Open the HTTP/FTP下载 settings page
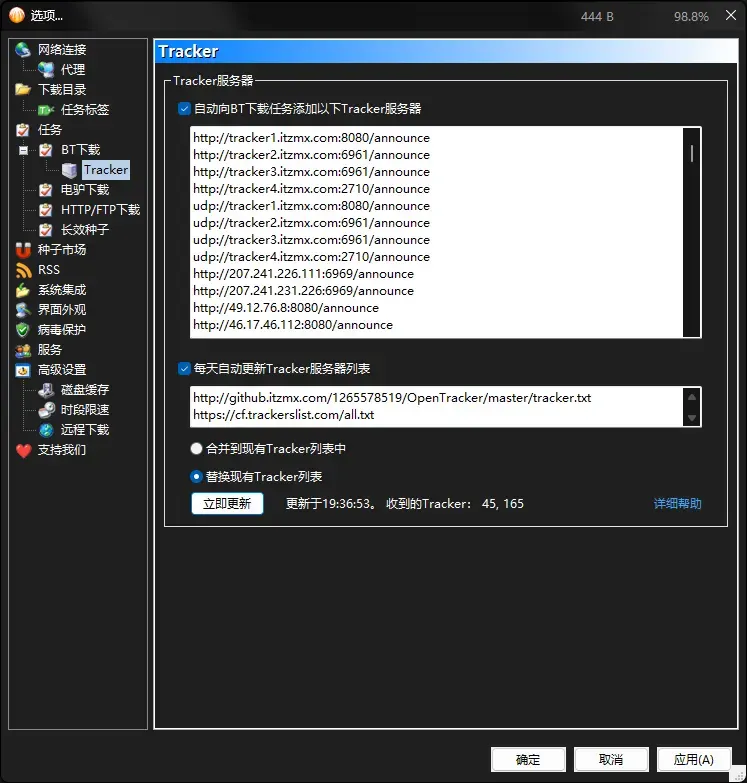This screenshot has width=747, height=783. coord(100,210)
